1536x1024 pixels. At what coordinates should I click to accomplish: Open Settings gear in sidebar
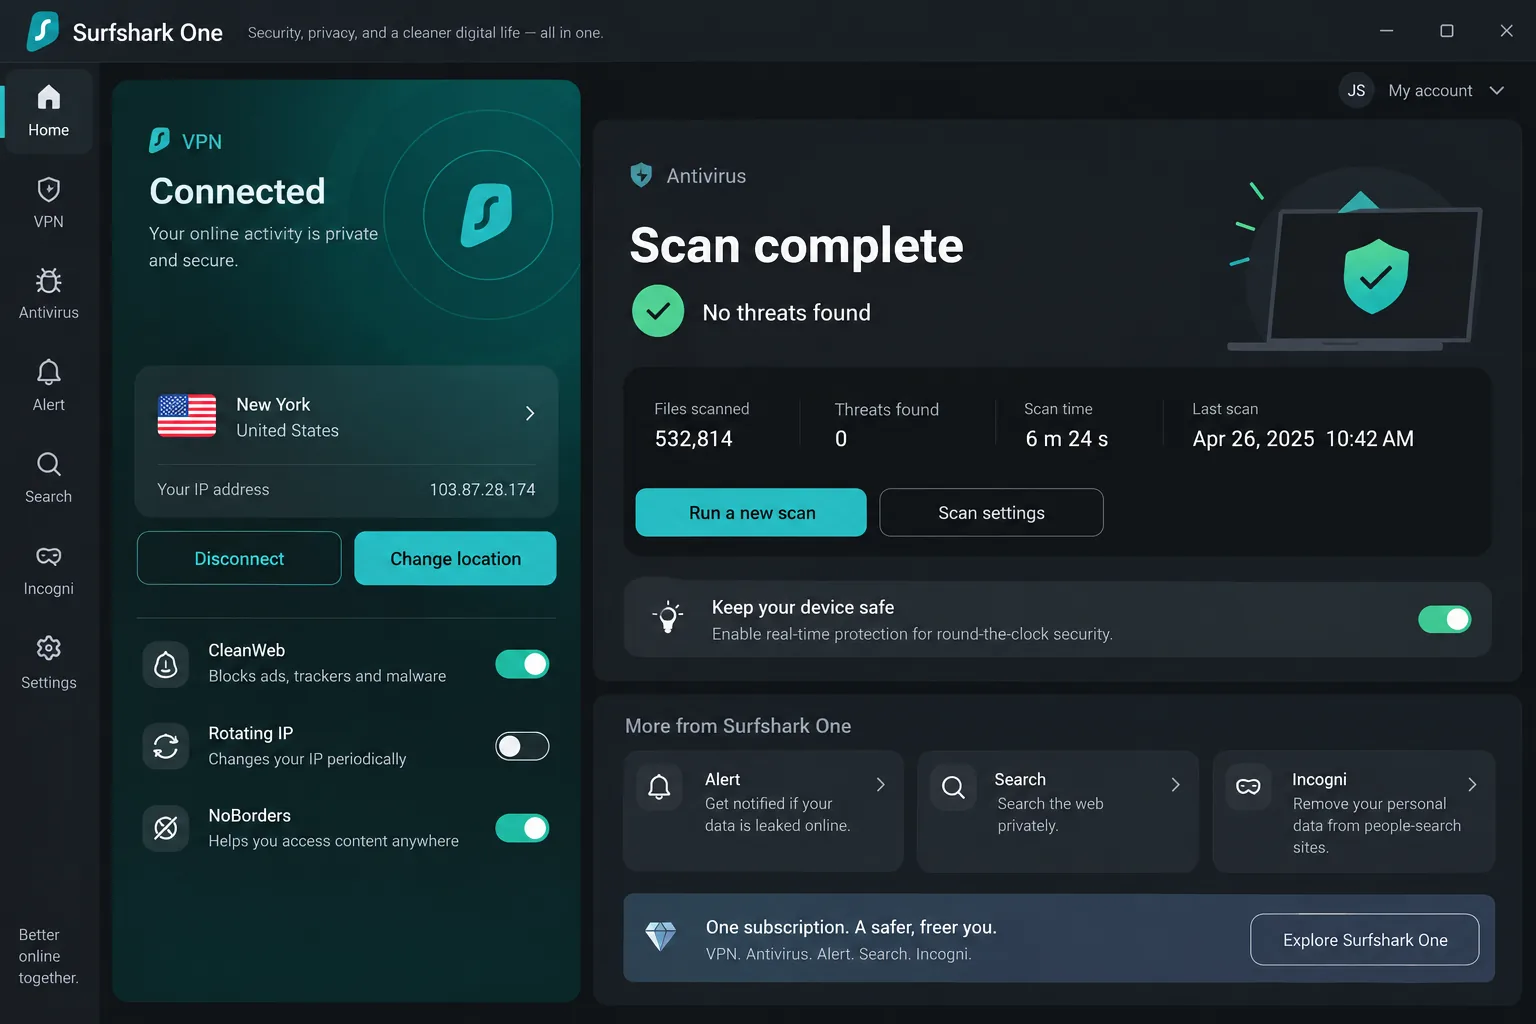pyautogui.click(x=48, y=648)
